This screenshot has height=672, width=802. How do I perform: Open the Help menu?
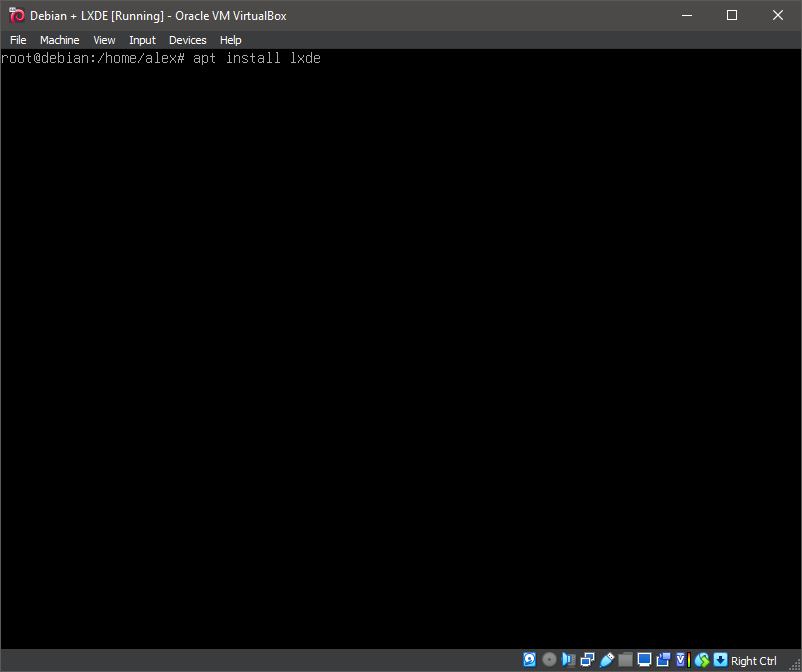(230, 40)
